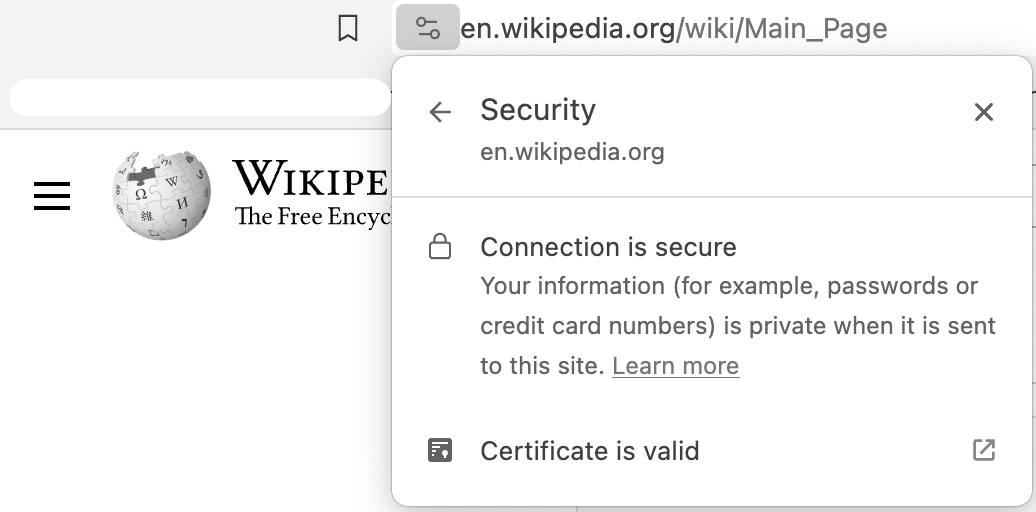Viewport: 1036px width, 512px height.
Task: Click the Wikipedia puzzle globe logo
Action: click(x=162, y=195)
